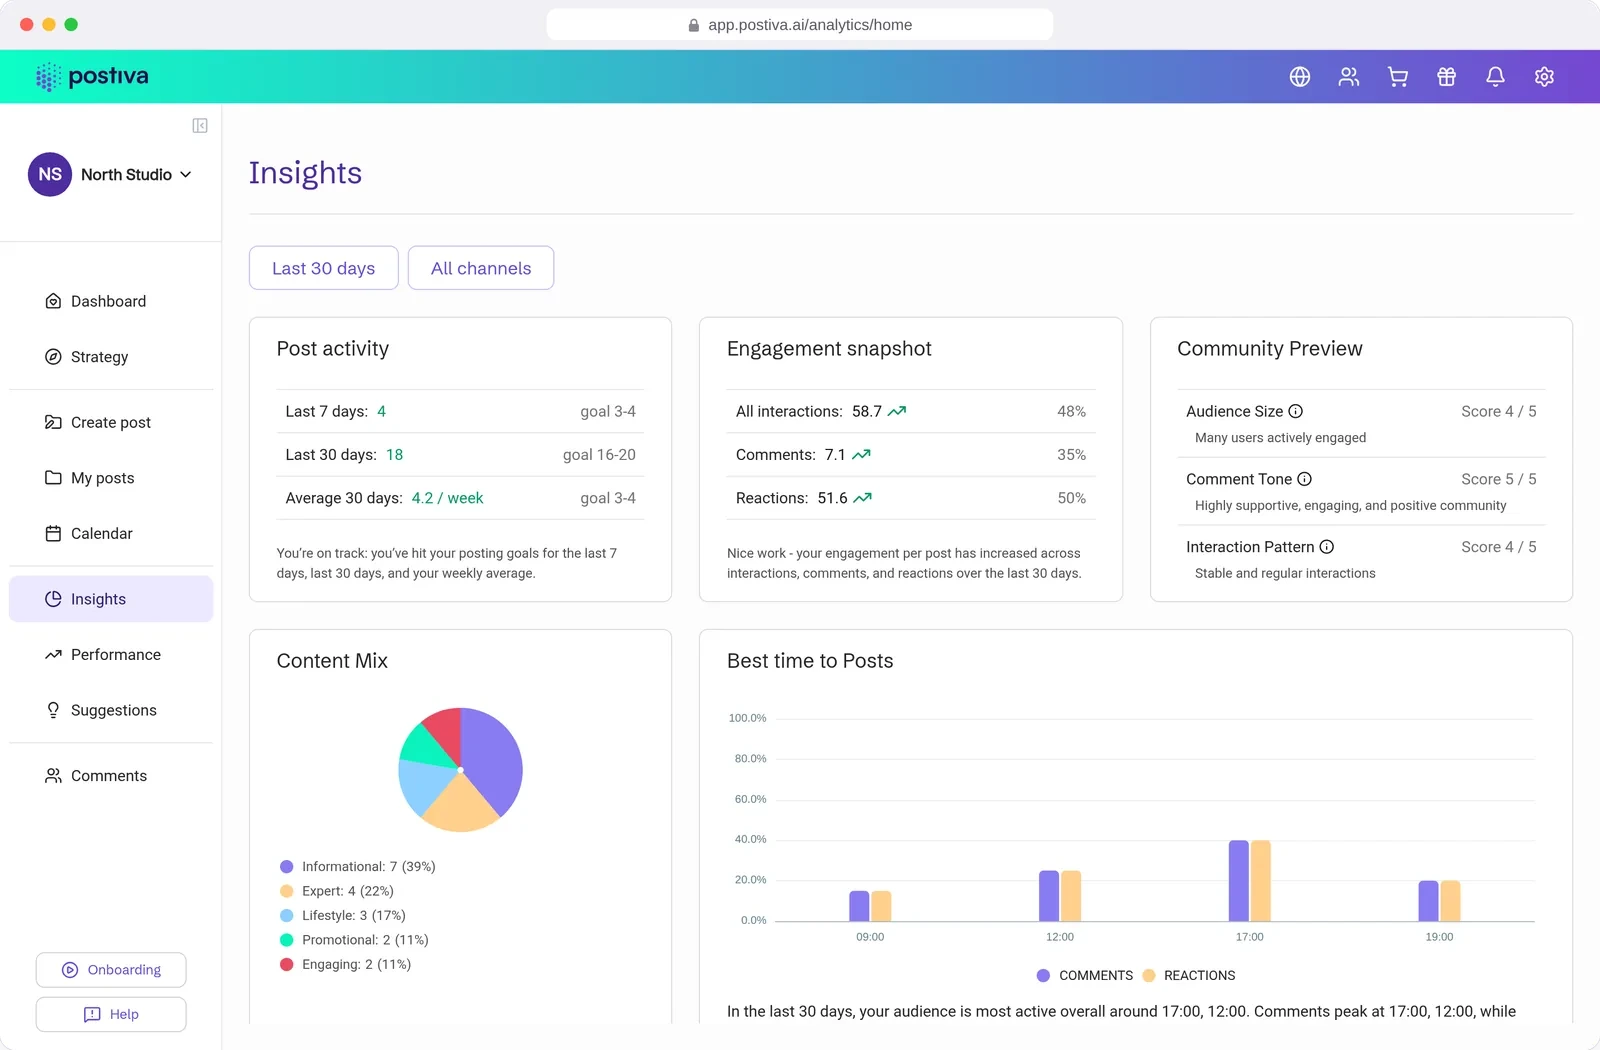The image size is (1600, 1050).
Task: Click the 17:00 comments bar
Action: tap(1239, 881)
